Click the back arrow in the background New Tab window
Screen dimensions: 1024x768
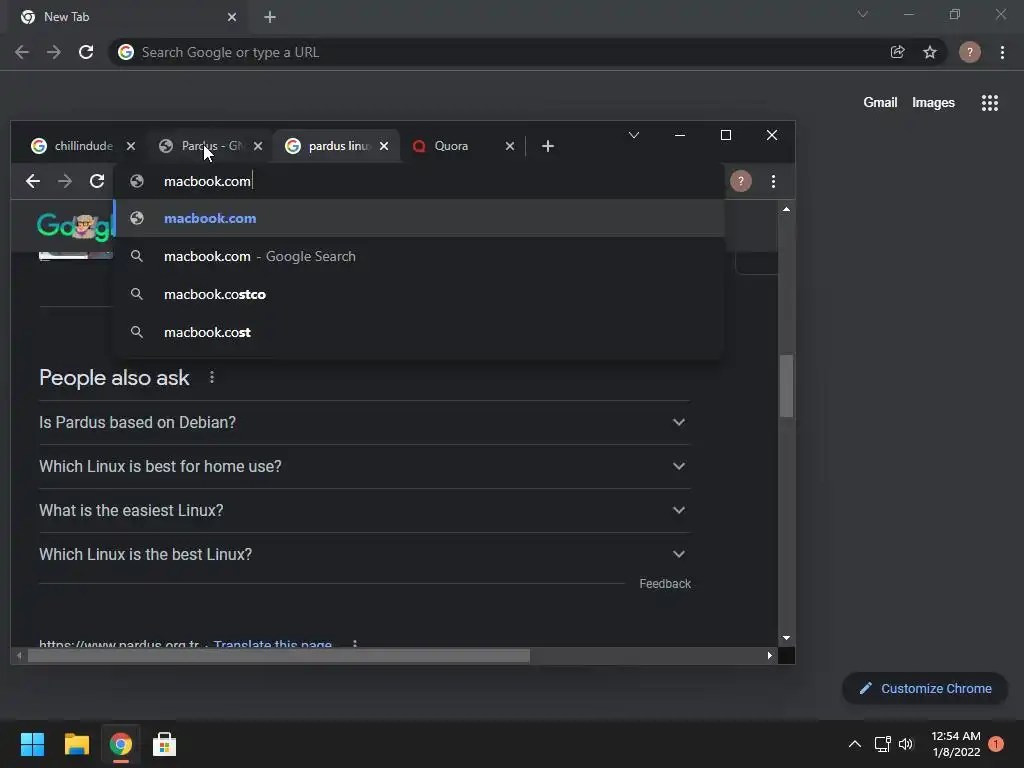pyautogui.click(x=22, y=52)
